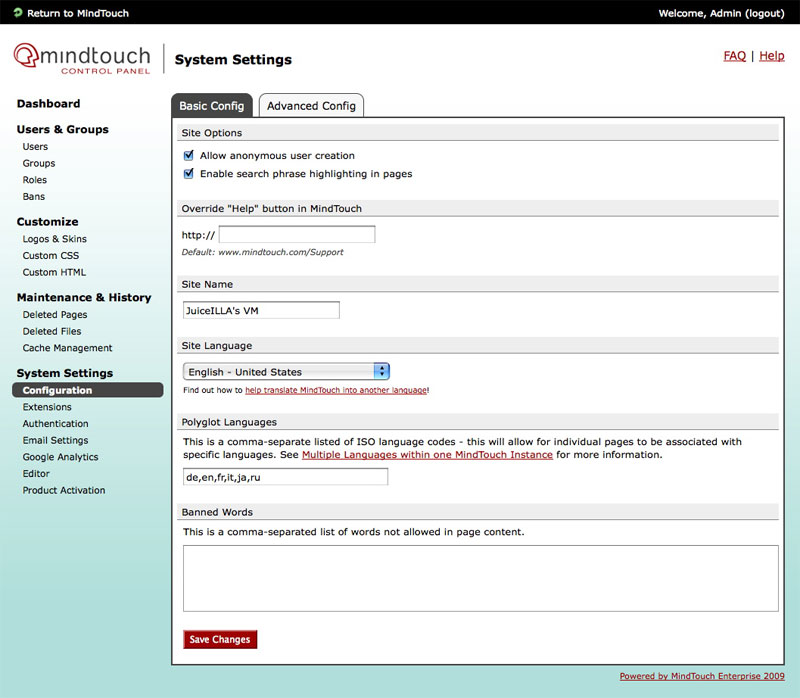
Task: Switch to the Advanced Config tab
Action: (311, 106)
